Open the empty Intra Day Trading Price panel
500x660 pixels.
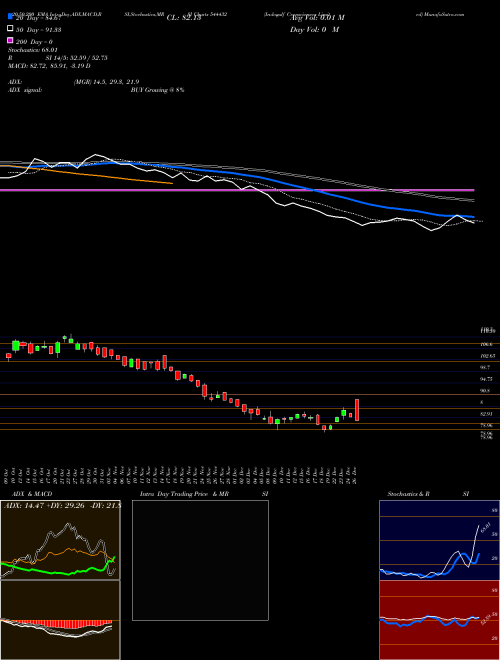pyautogui.click(x=200, y=560)
